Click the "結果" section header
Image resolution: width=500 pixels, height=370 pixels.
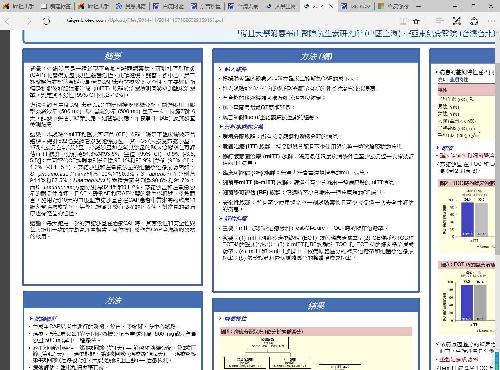point(316,305)
